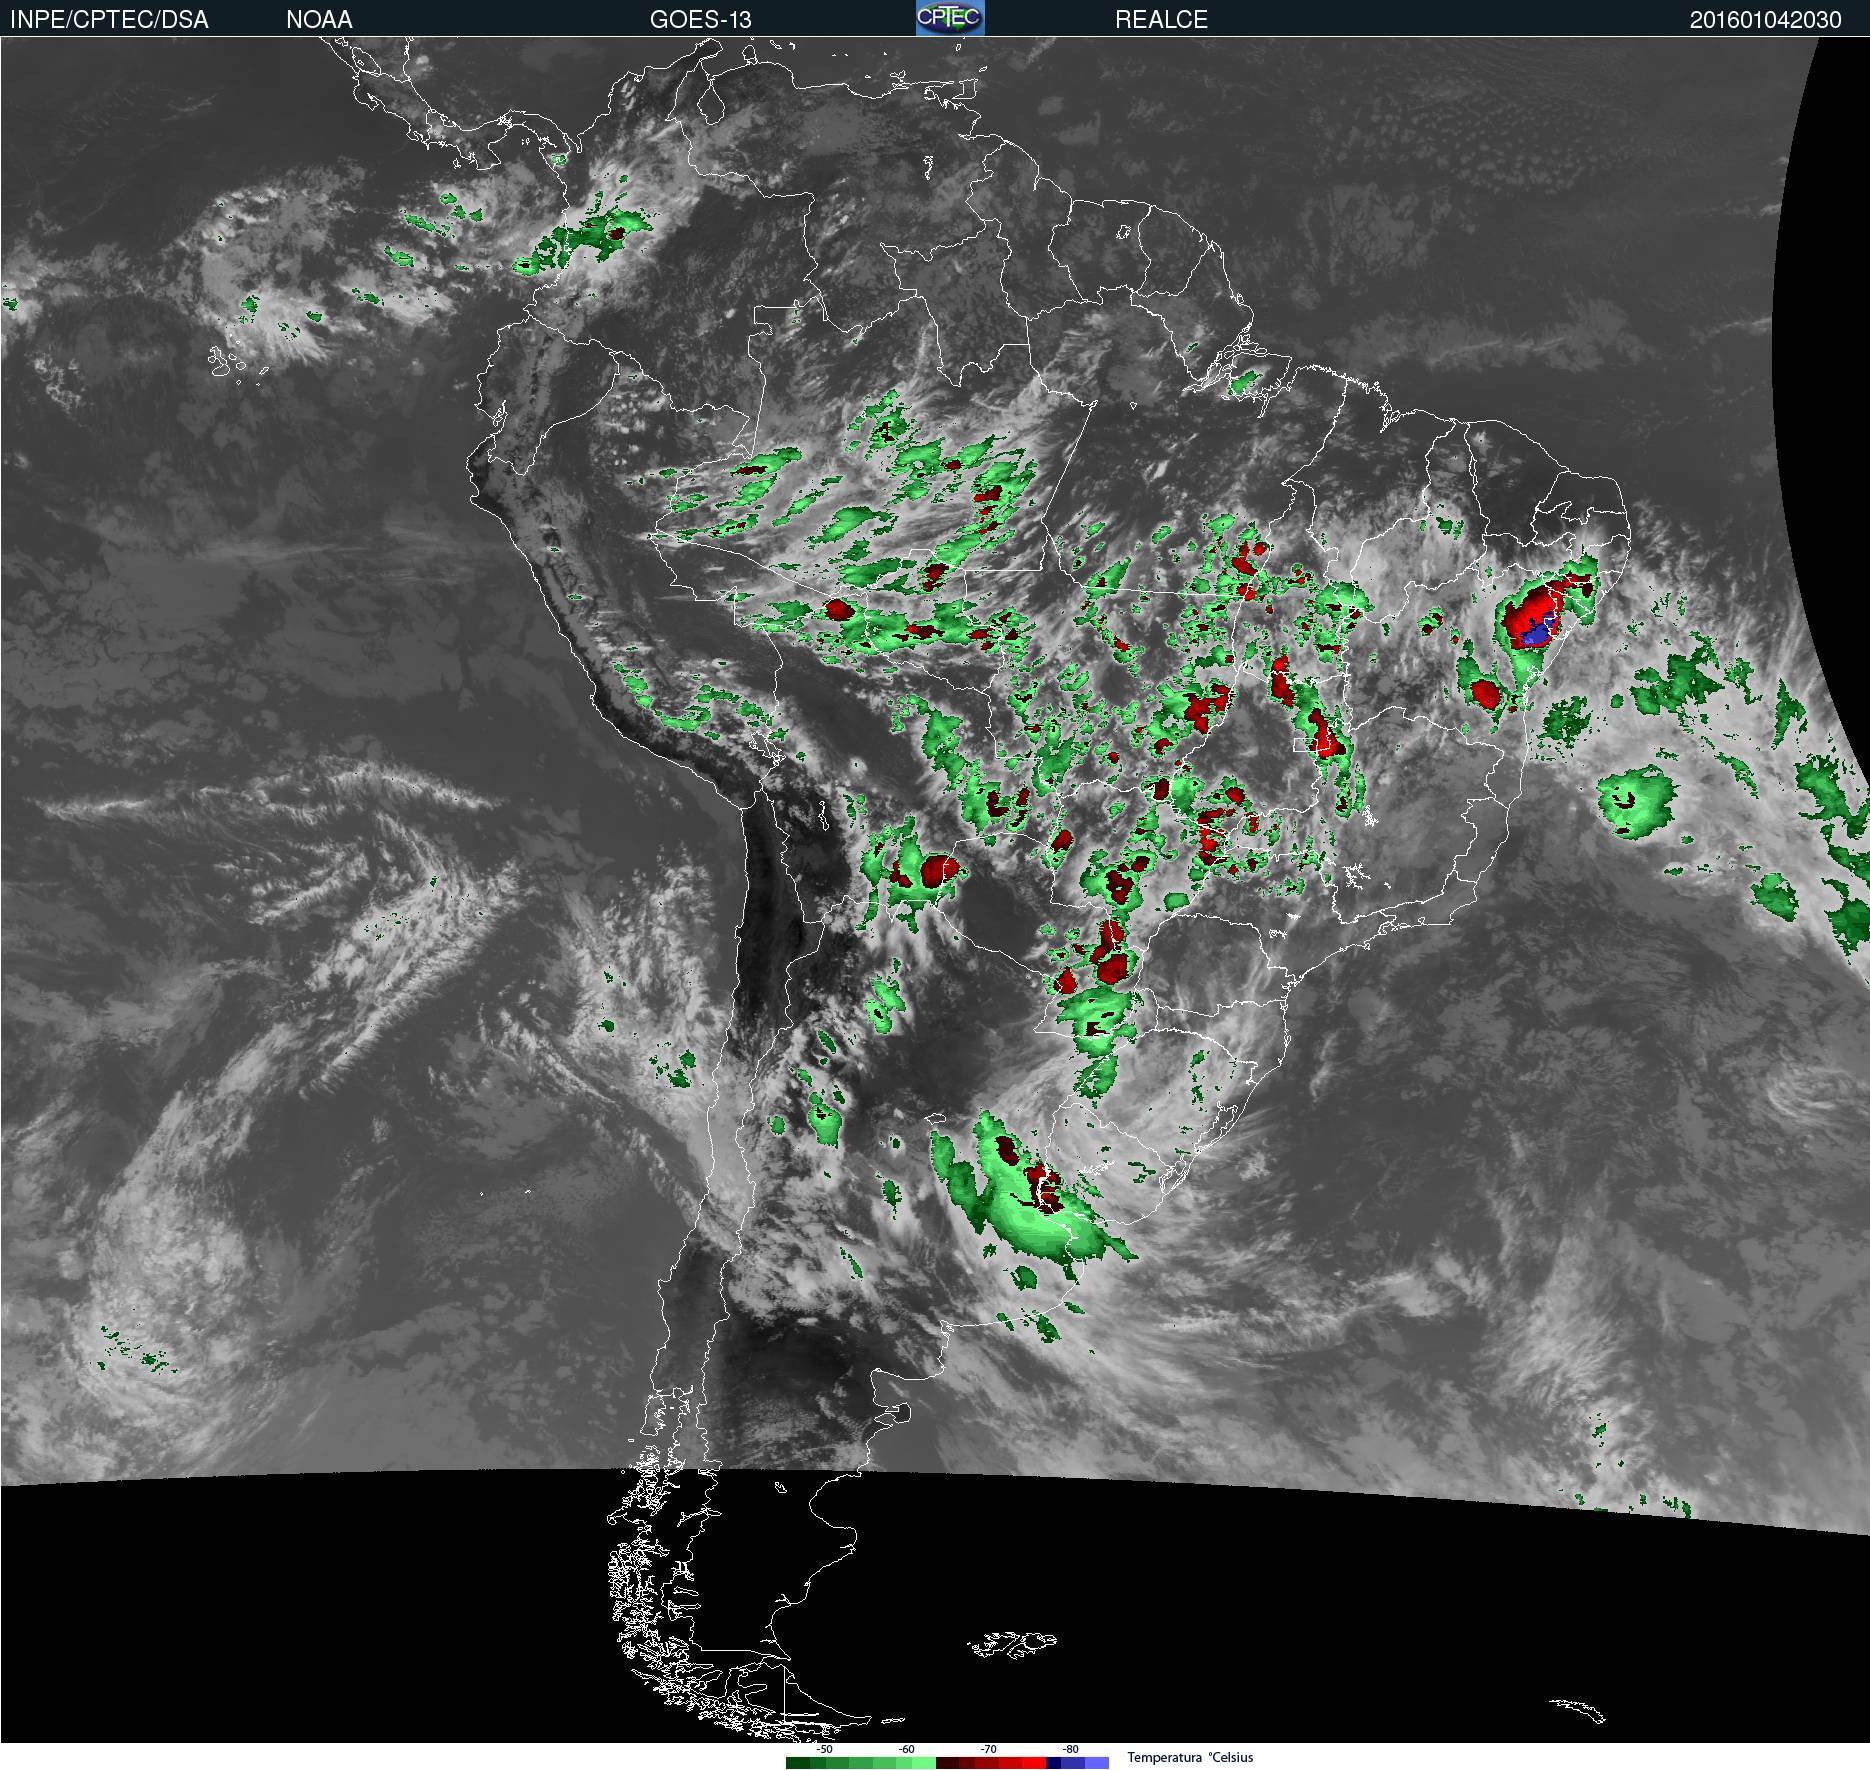Click the INPE/CPTEC/DSA header text

tap(109, 20)
